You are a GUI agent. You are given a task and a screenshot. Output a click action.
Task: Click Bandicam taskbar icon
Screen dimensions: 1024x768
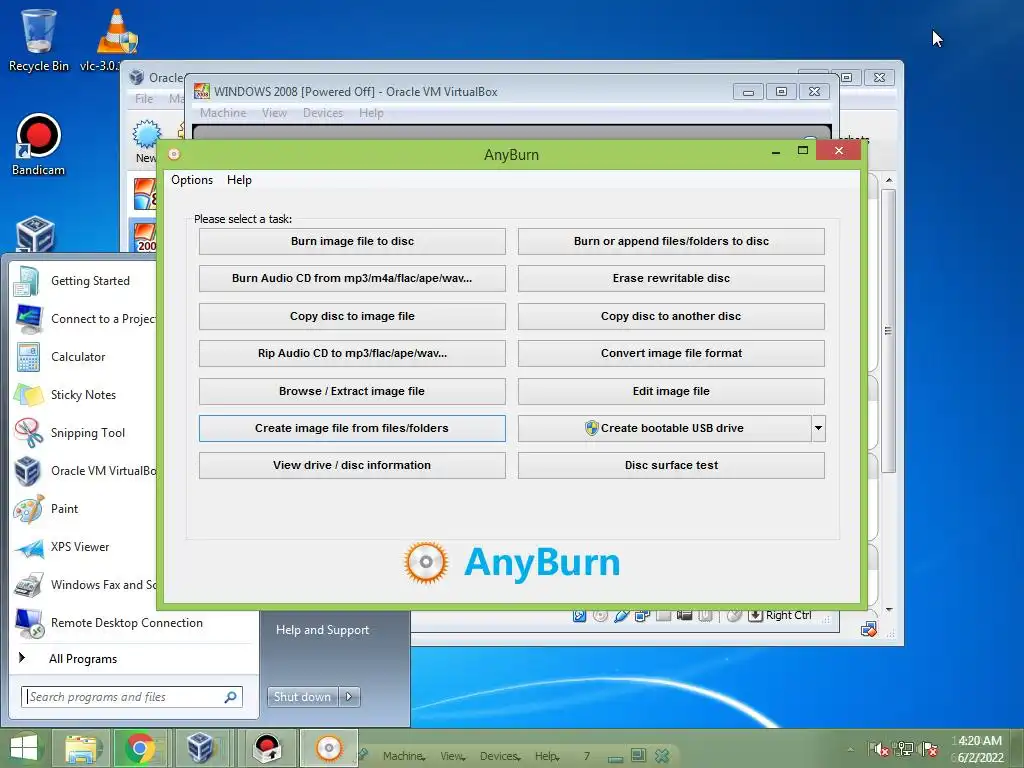pos(266,748)
